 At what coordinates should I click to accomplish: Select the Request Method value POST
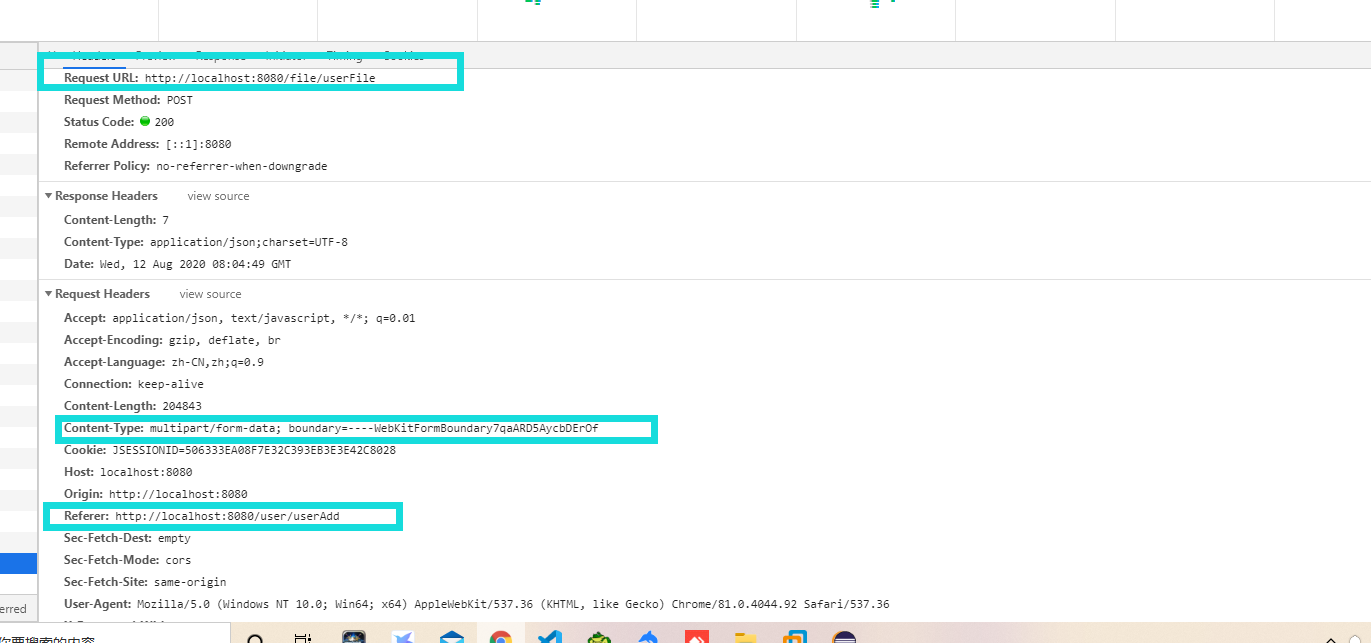click(180, 100)
